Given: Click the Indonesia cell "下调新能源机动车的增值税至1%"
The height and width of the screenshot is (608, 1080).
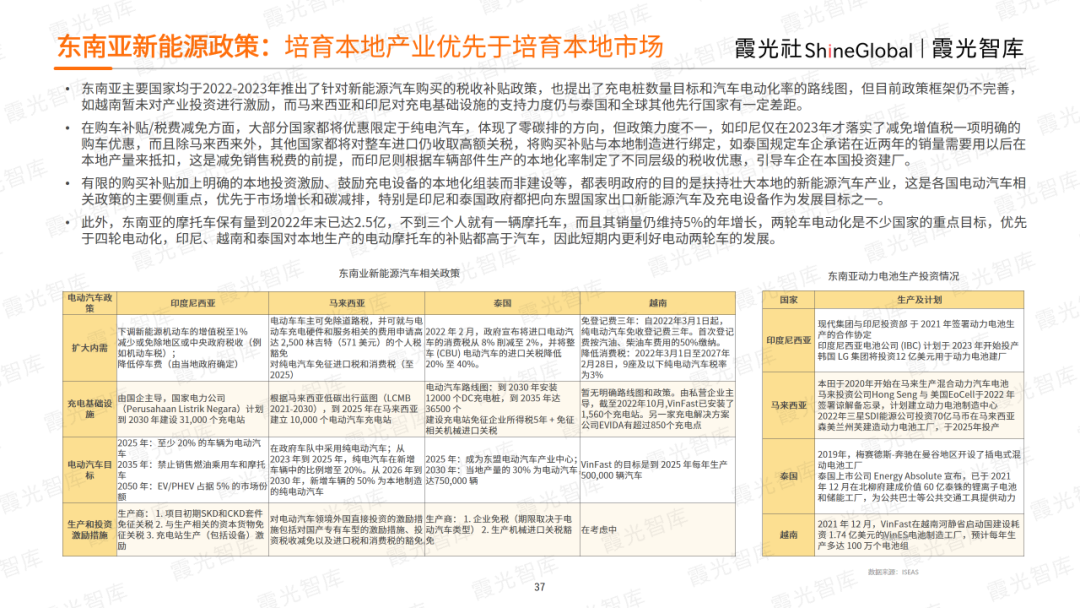Looking at the screenshot, I should (x=192, y=348).
